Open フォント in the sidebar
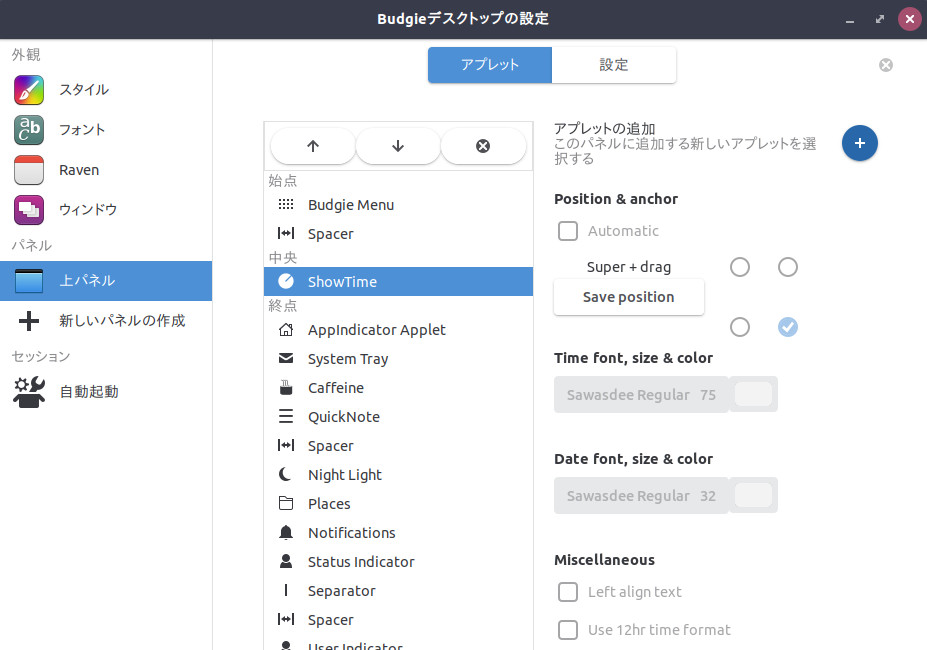This screenshot has width=927, height=650. 106,130
